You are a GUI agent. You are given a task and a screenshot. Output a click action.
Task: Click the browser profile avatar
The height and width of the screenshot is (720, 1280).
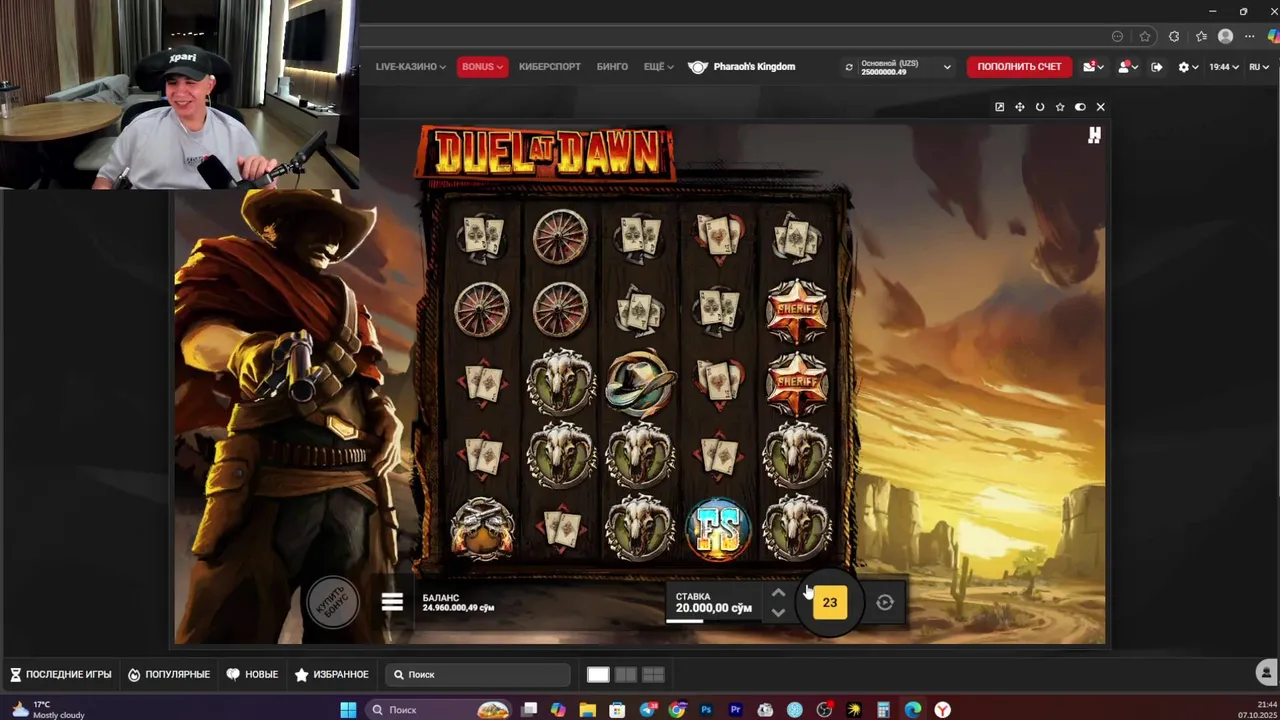[1226, 36]
